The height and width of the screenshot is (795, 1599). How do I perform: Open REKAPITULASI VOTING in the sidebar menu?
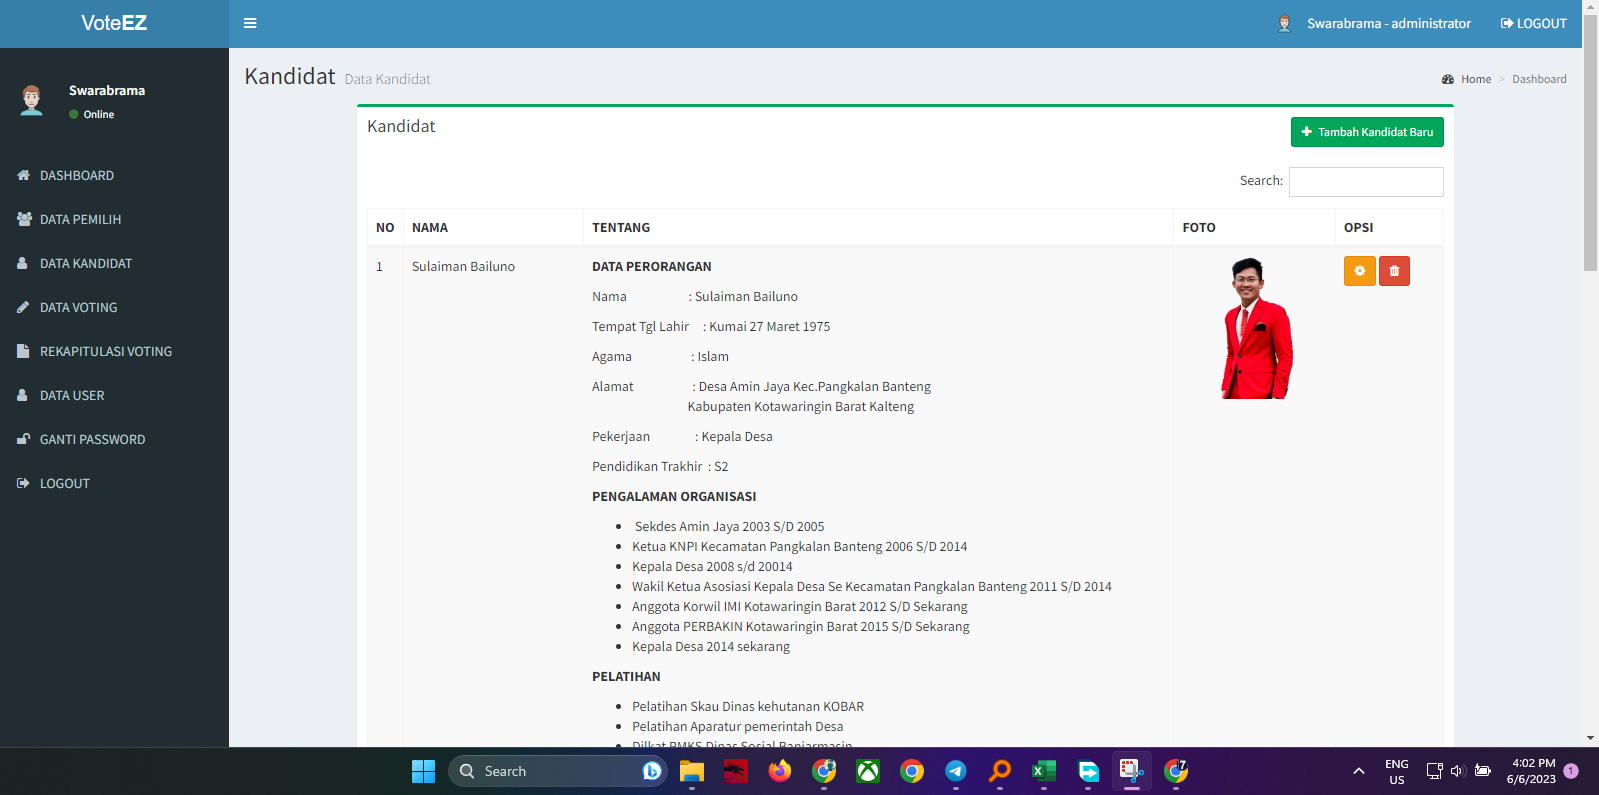(114, 351)
